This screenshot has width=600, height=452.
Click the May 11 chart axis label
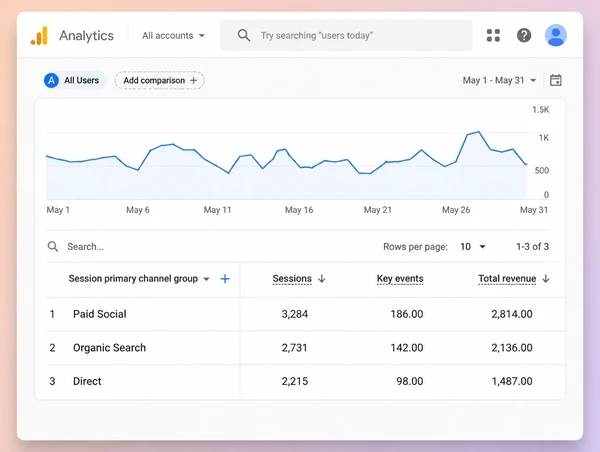[217, 210]
